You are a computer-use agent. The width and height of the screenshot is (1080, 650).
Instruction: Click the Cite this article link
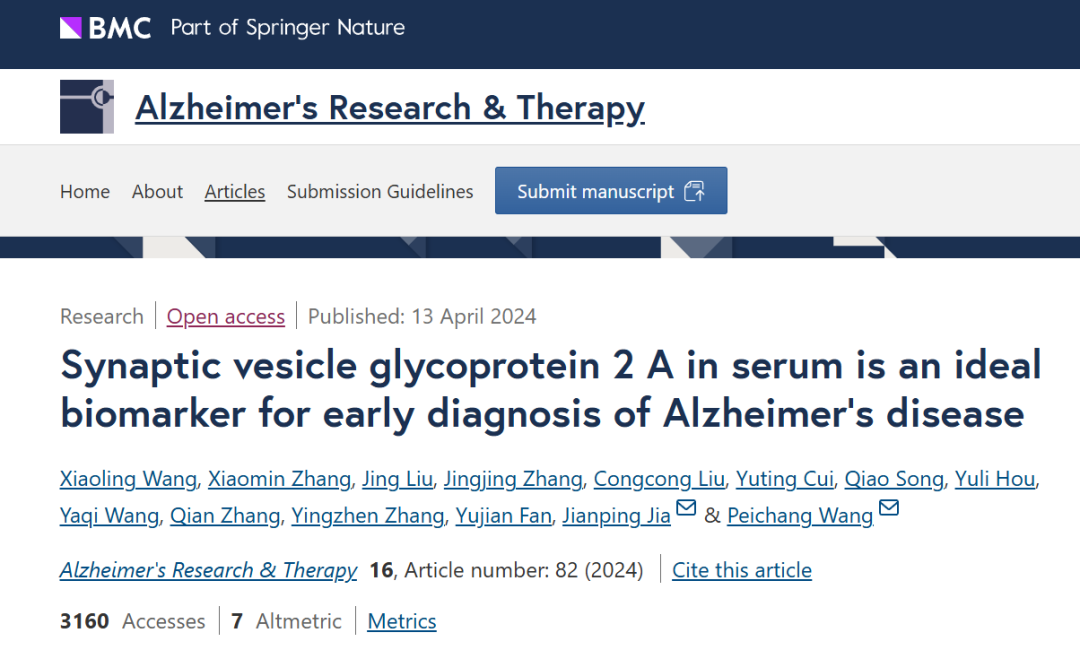(x=741, y=570)
